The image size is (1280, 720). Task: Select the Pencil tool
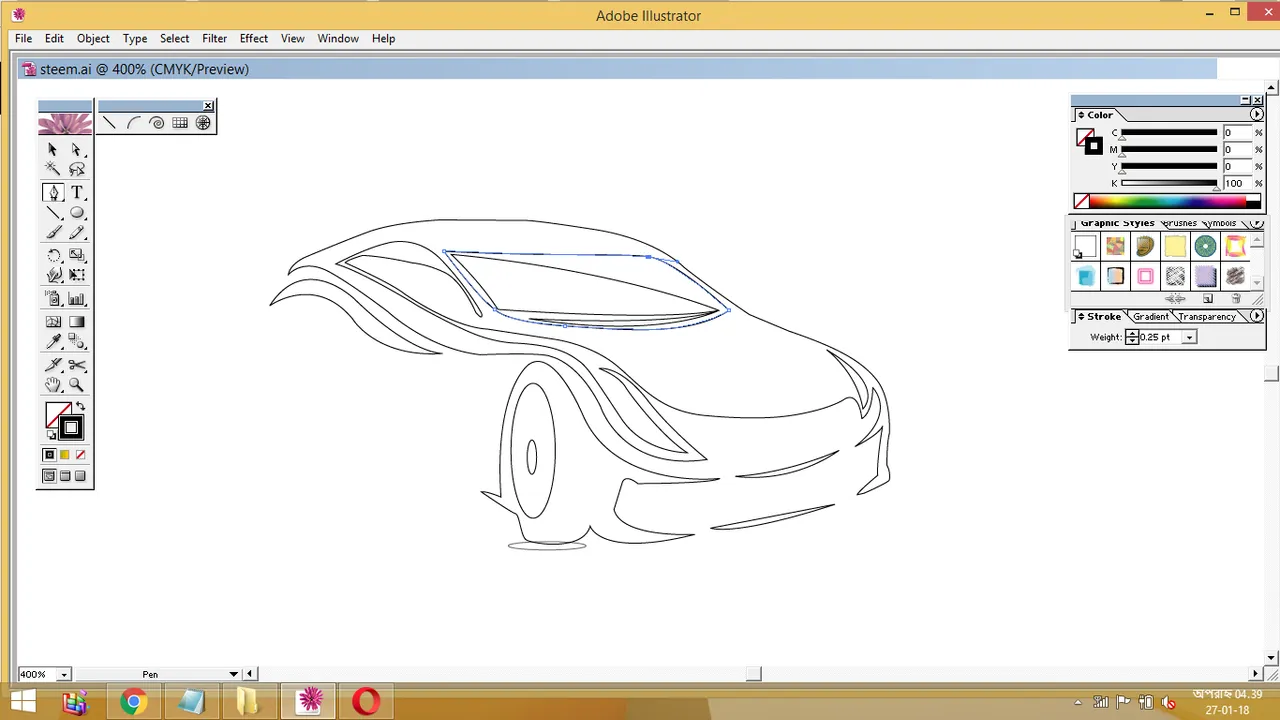point(77,233)
